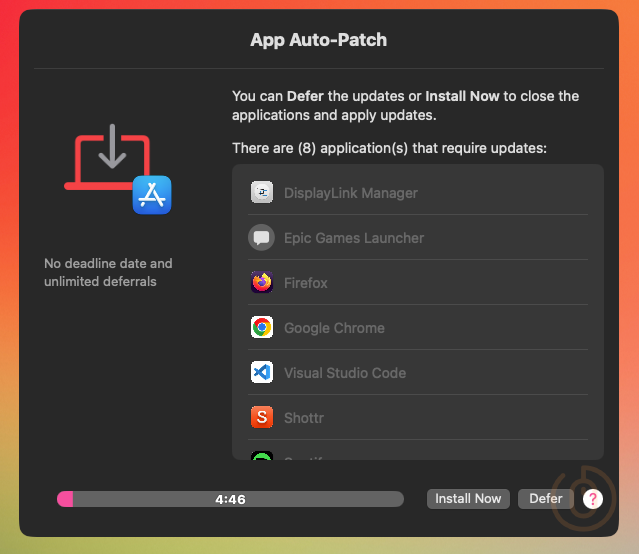Select the Google Chrome row text
The image size is (639, 554).
click(x=334, y=328)
